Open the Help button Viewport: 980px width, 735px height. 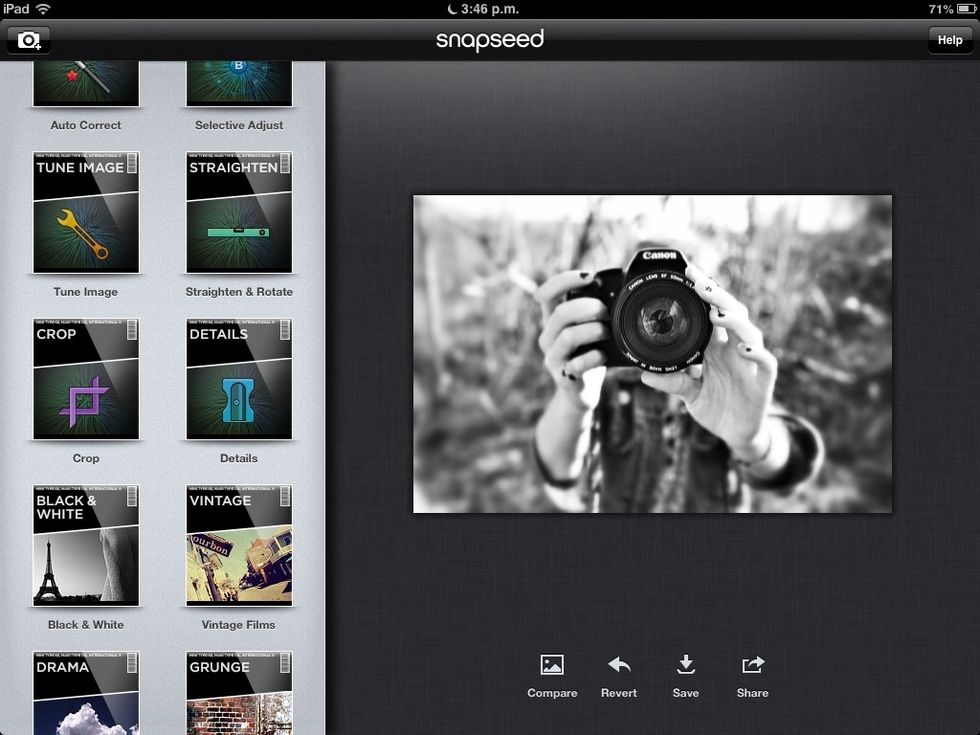point(949,40)
